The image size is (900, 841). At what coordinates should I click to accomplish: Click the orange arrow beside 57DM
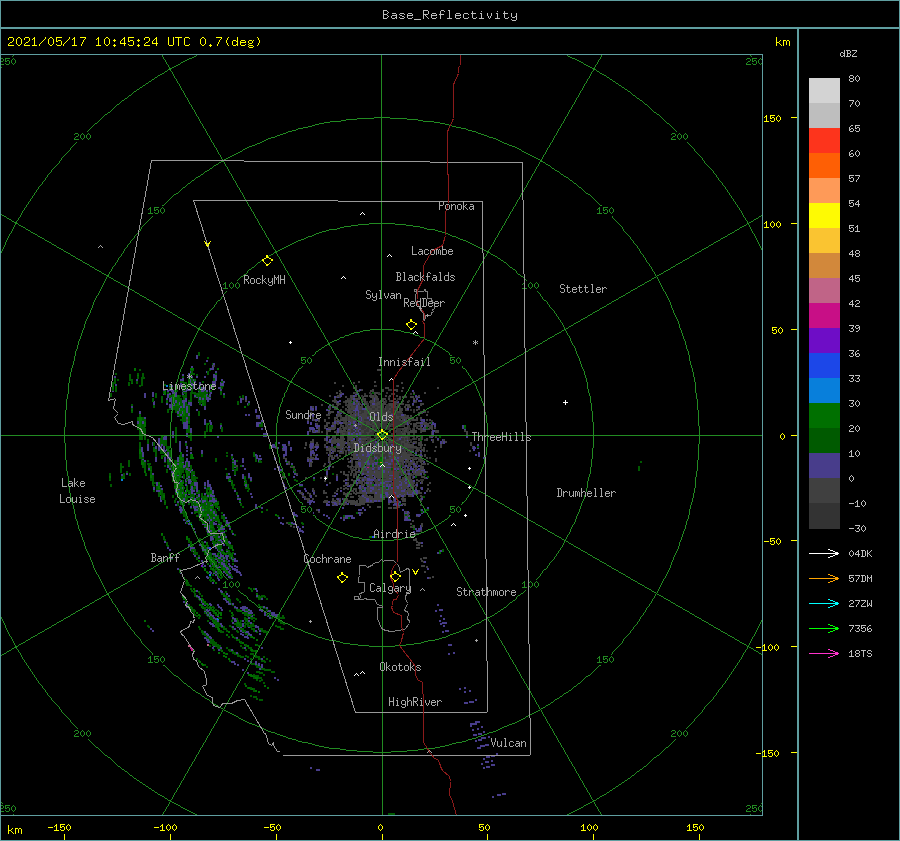click(824, 579)
